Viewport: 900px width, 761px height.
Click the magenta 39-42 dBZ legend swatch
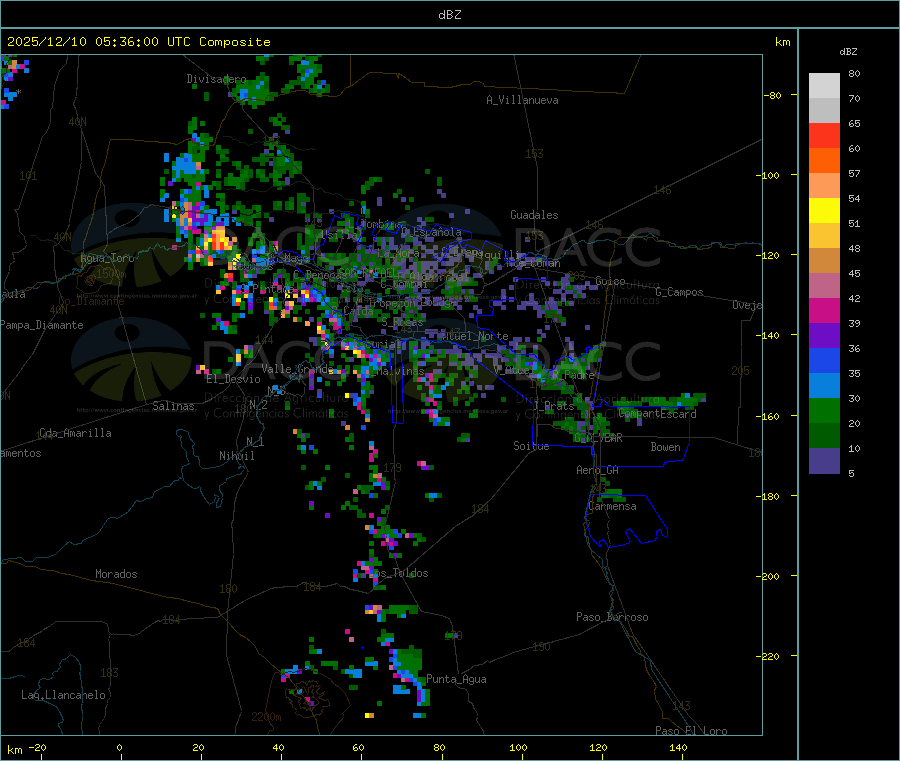coord(824,310)
